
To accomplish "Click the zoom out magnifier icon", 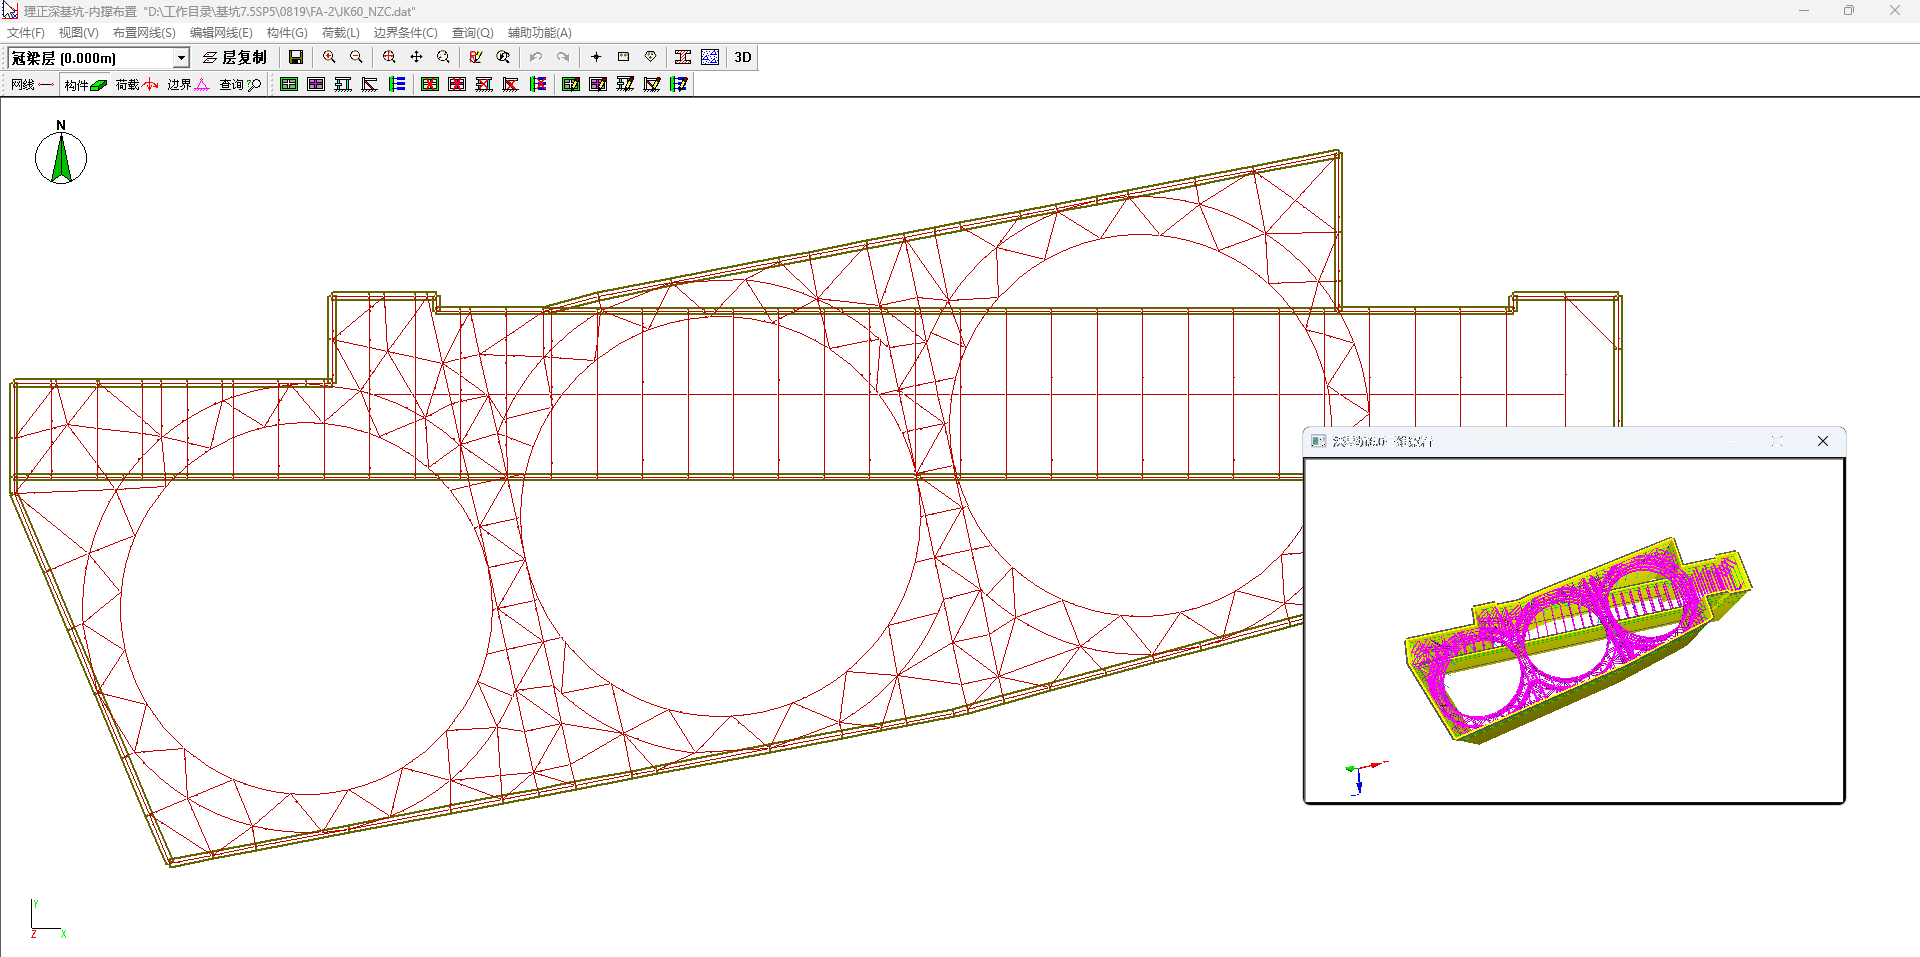I will pos(356,57).
